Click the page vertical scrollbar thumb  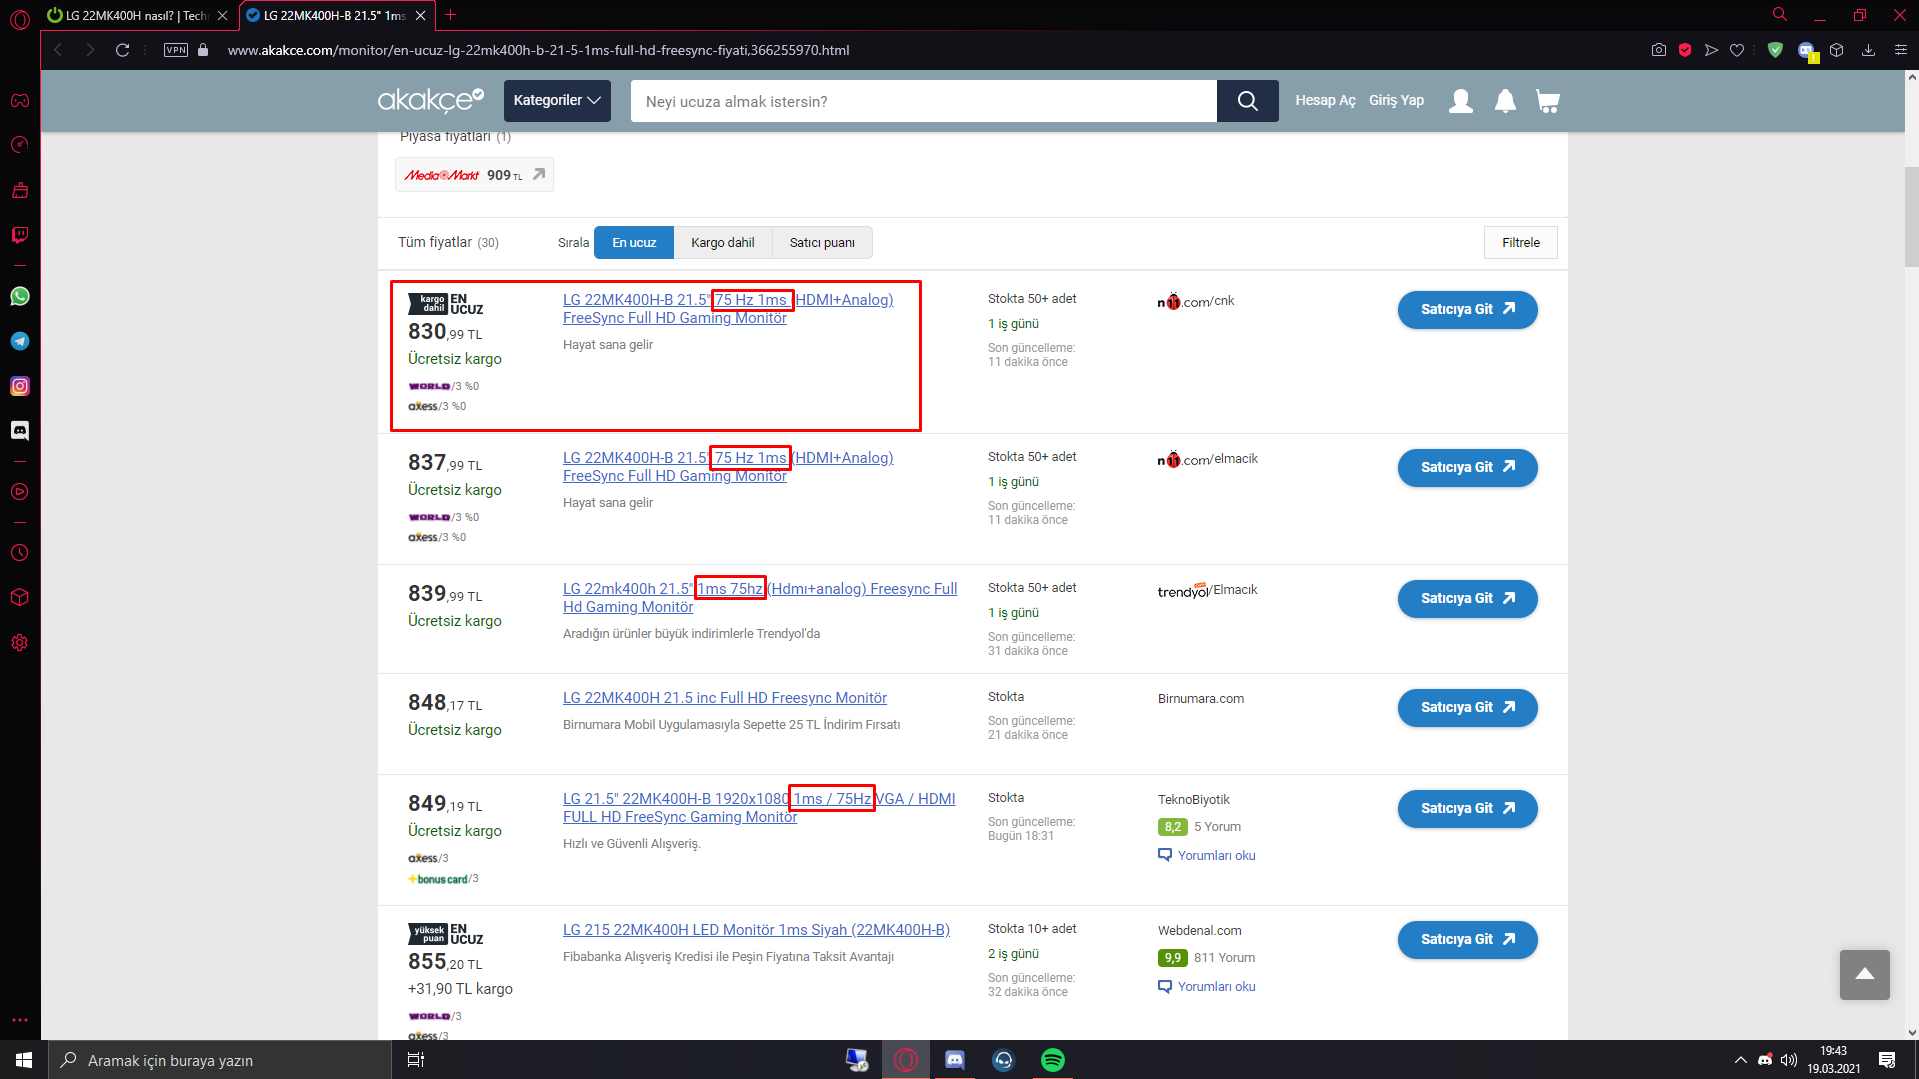[1911, 217]
